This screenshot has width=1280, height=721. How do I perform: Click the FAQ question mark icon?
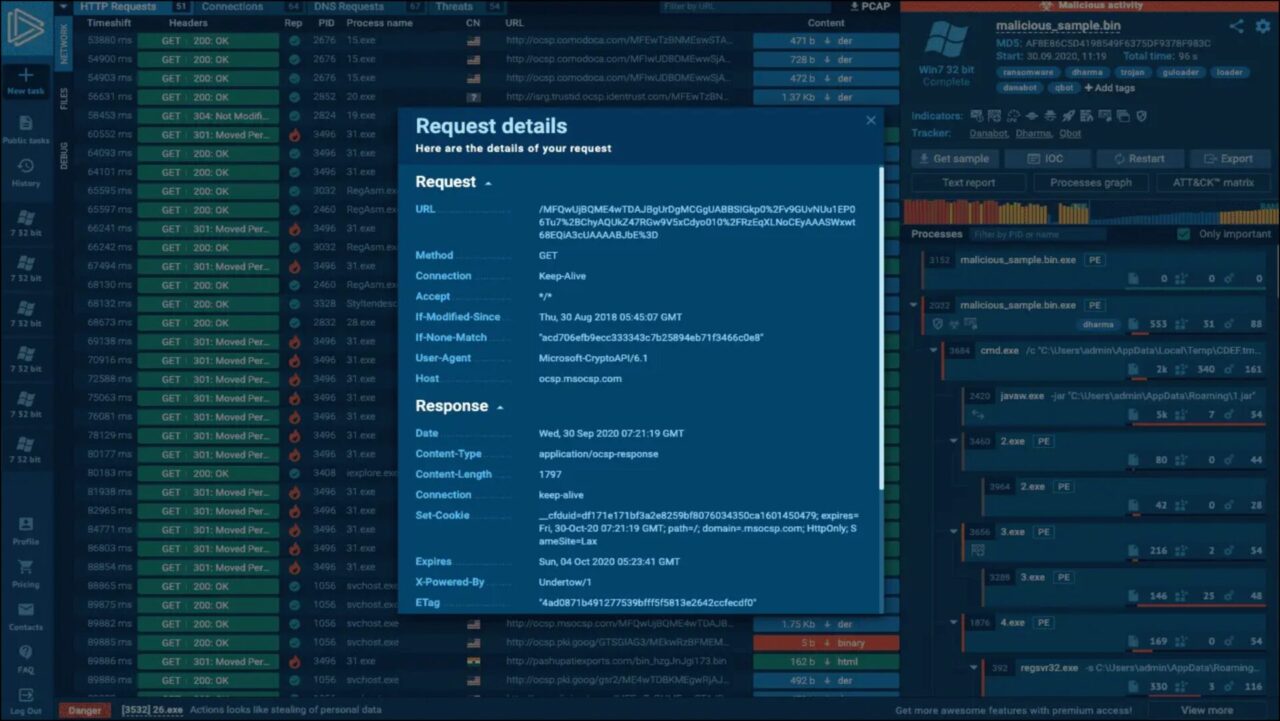26,652
